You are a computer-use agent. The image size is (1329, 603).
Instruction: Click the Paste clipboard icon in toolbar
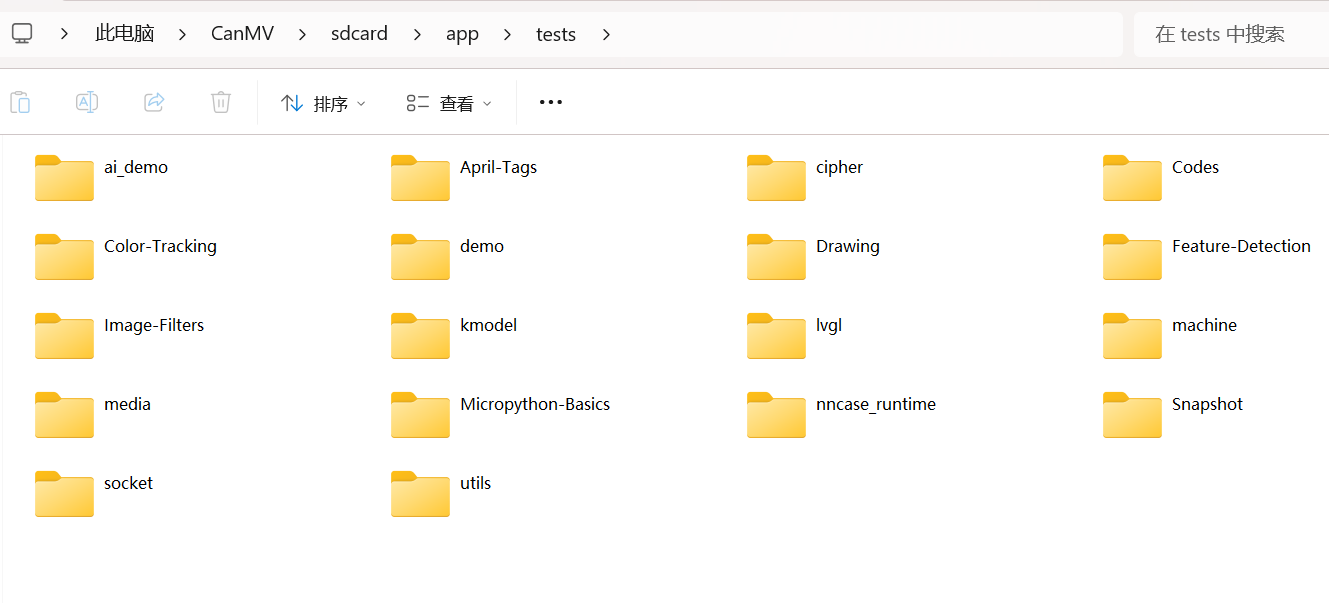[x=20, y=102]
